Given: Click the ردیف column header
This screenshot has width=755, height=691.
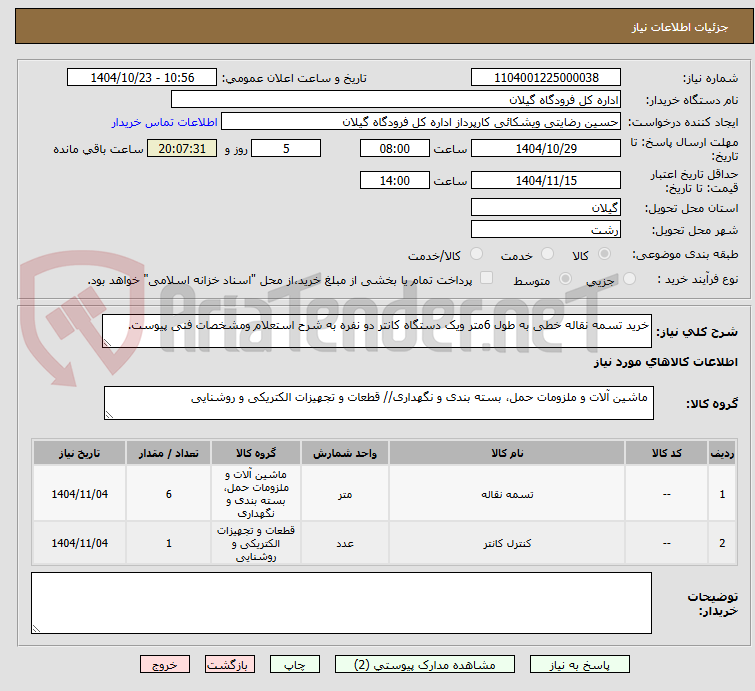Looking at the screenshot, I should (x=722, y=453).
